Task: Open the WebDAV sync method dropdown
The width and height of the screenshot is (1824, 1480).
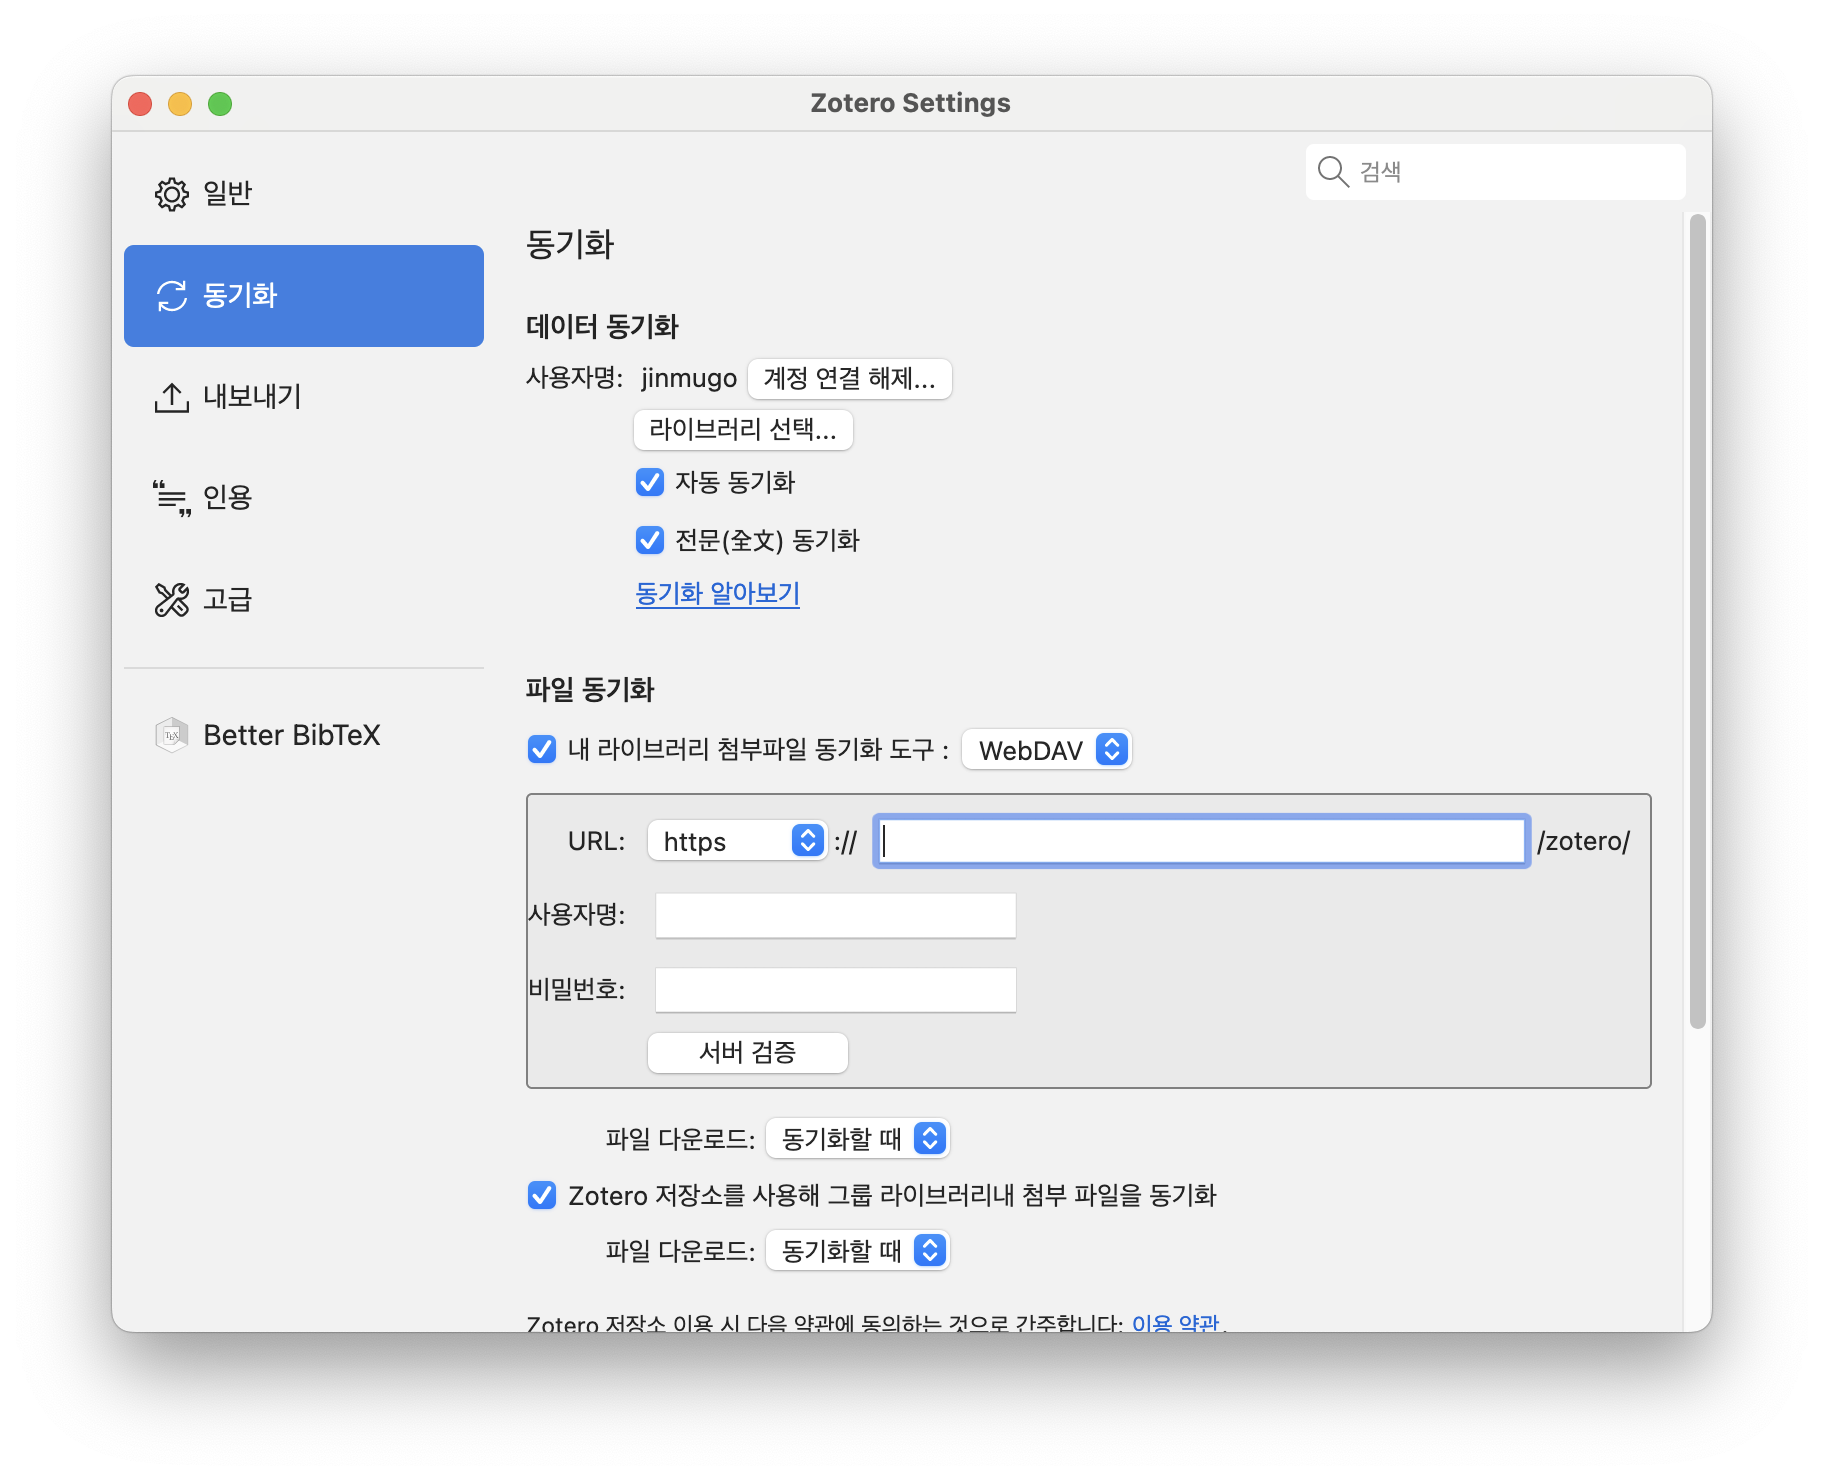Action: click(x=1046, y=750)
